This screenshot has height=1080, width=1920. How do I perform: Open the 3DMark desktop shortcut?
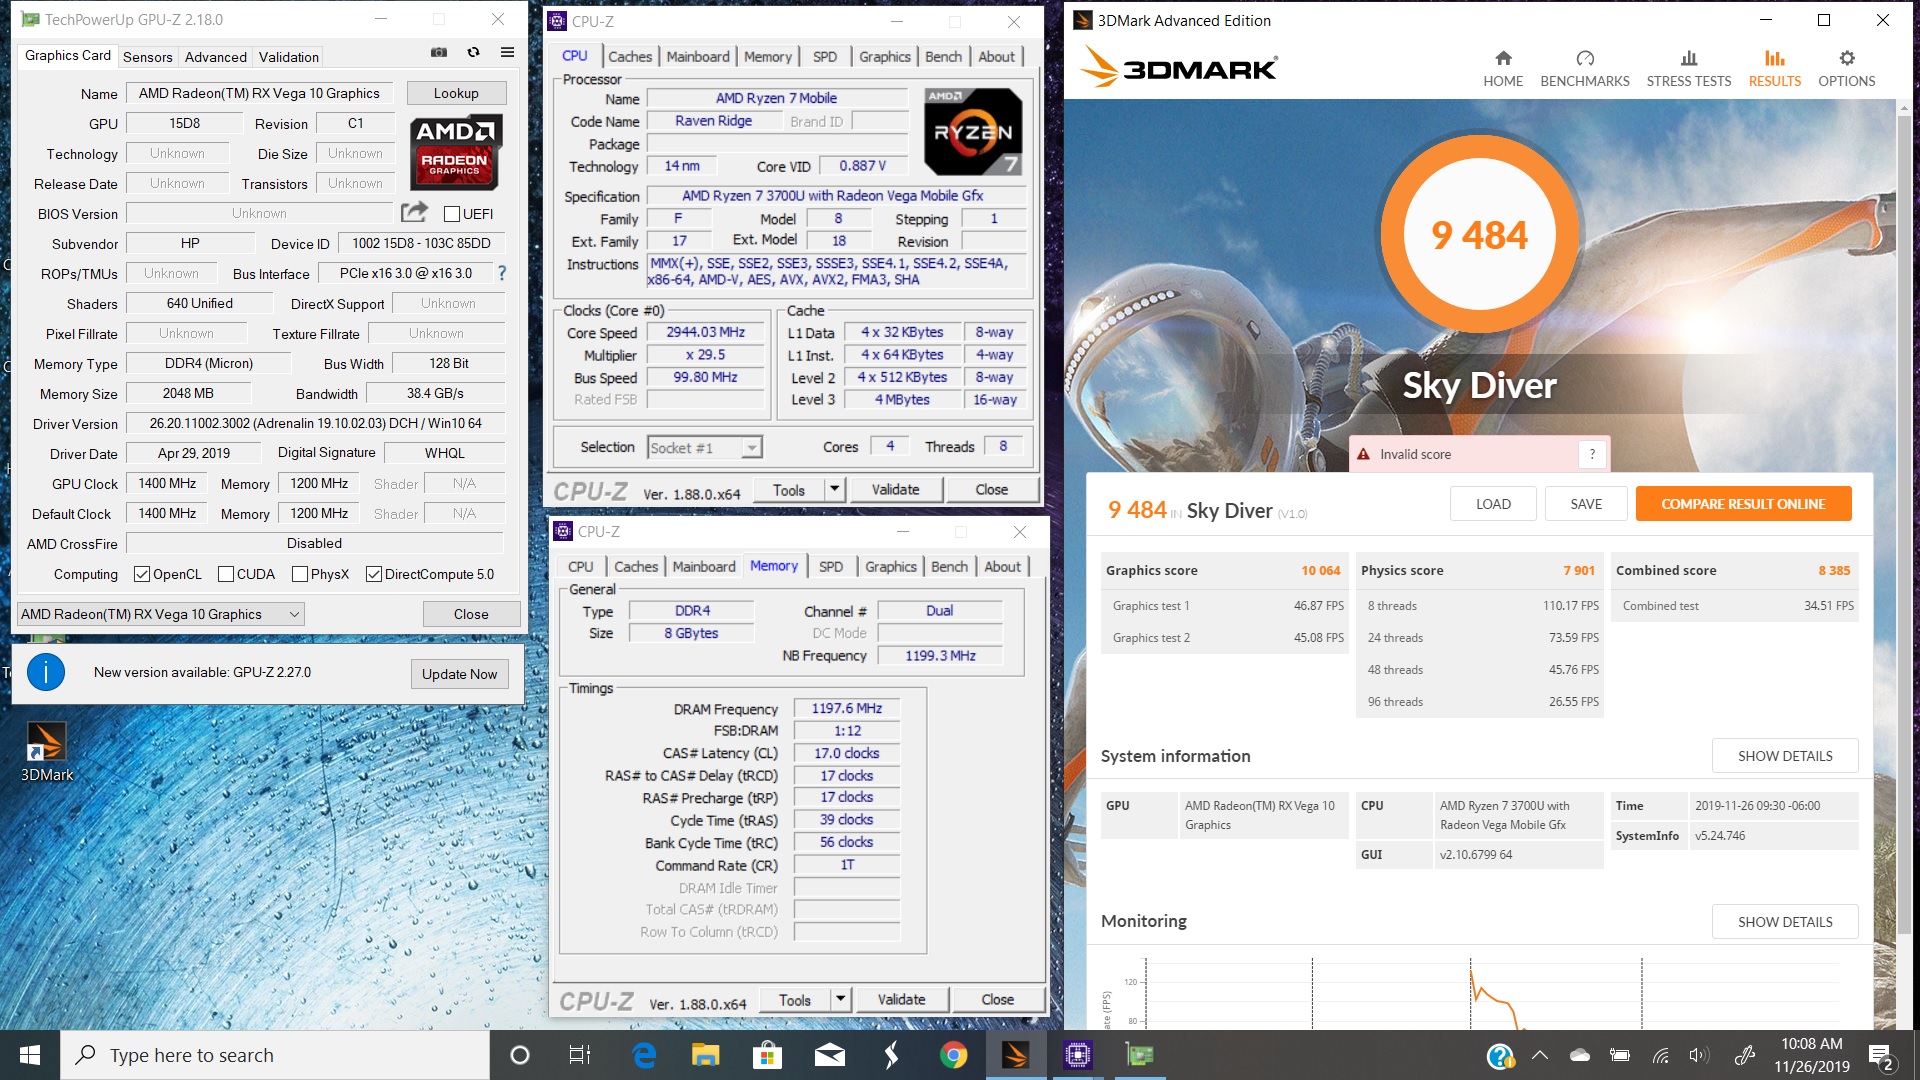point(46,751)
